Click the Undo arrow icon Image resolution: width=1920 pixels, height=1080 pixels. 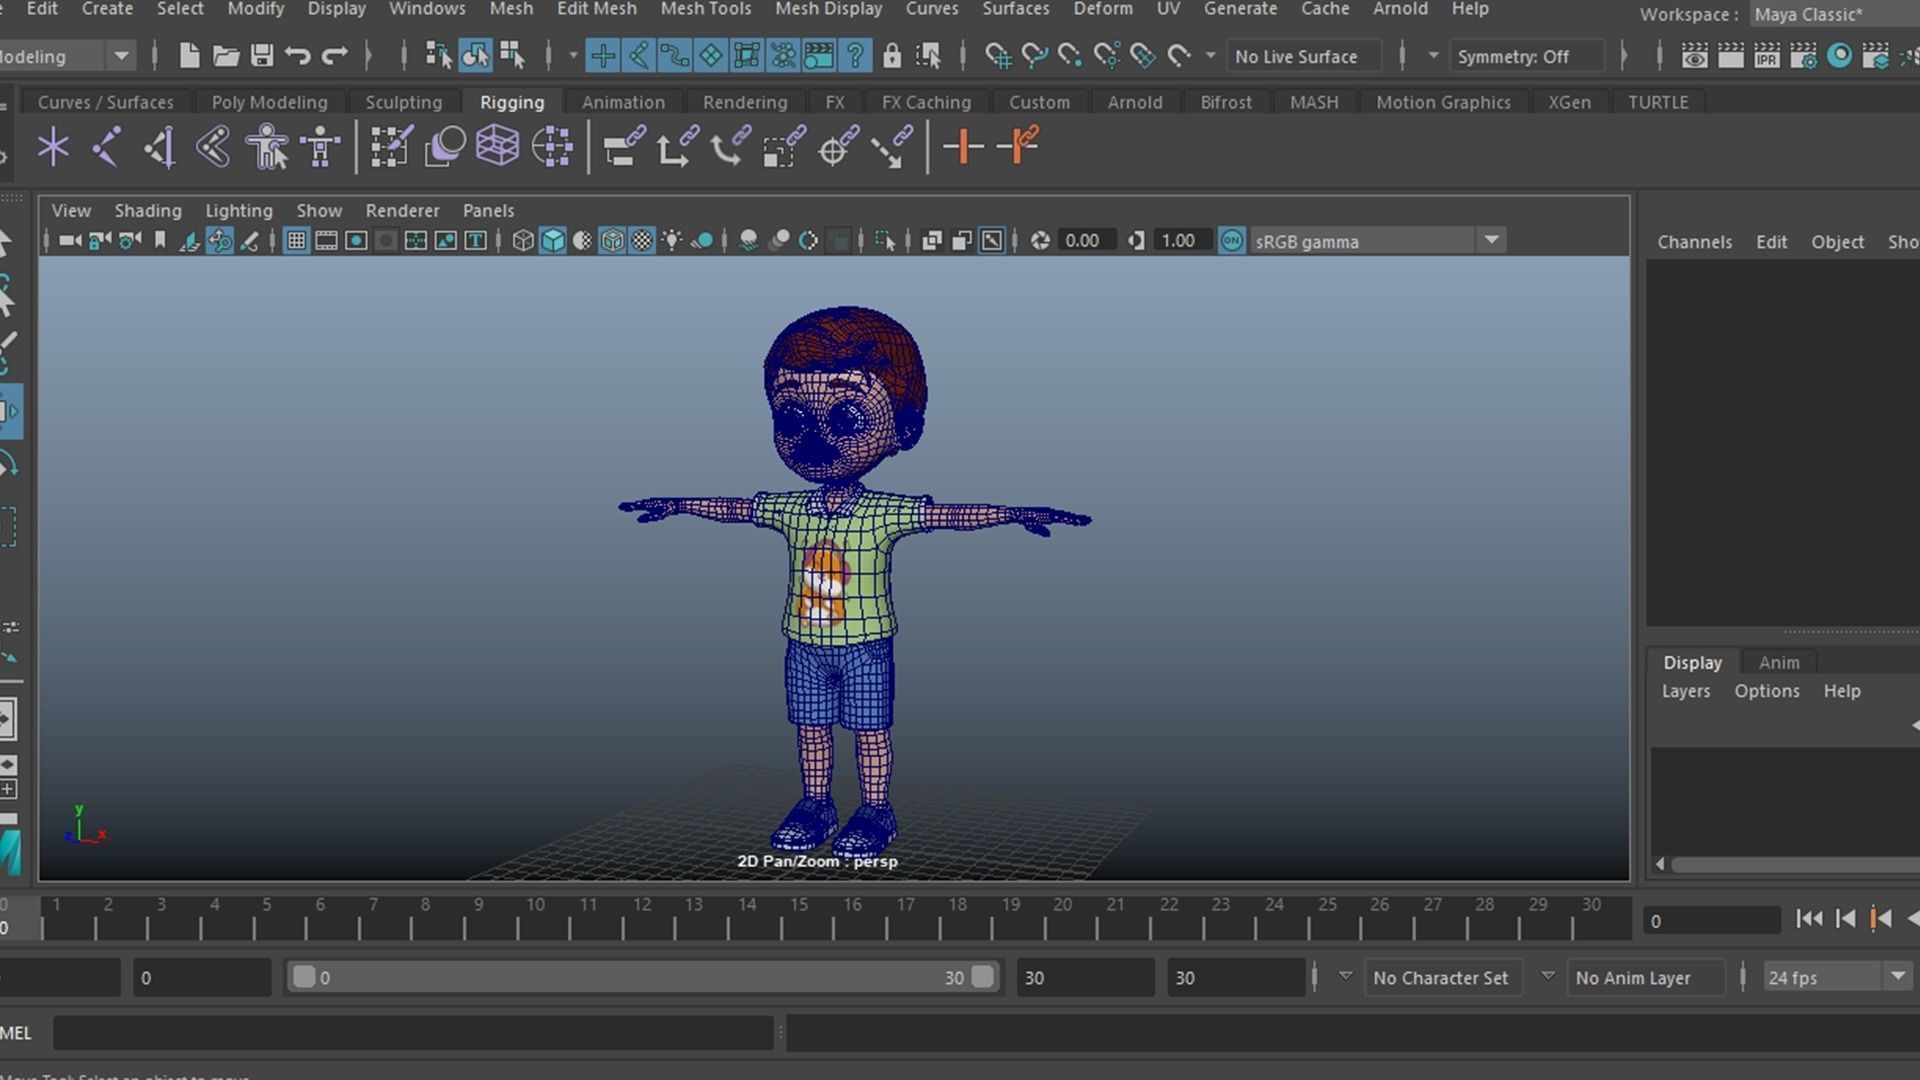pyautogui.click(x=297, y=56)
